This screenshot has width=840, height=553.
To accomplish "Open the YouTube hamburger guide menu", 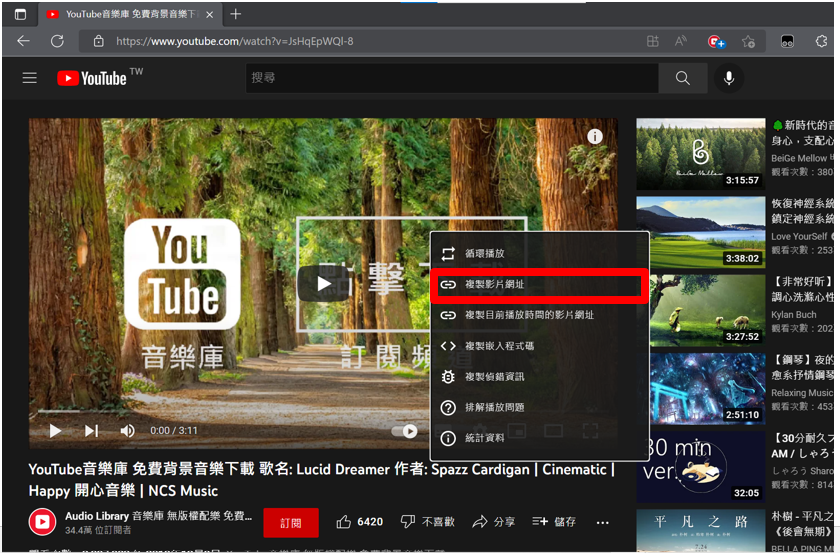I will click(29, 78).
